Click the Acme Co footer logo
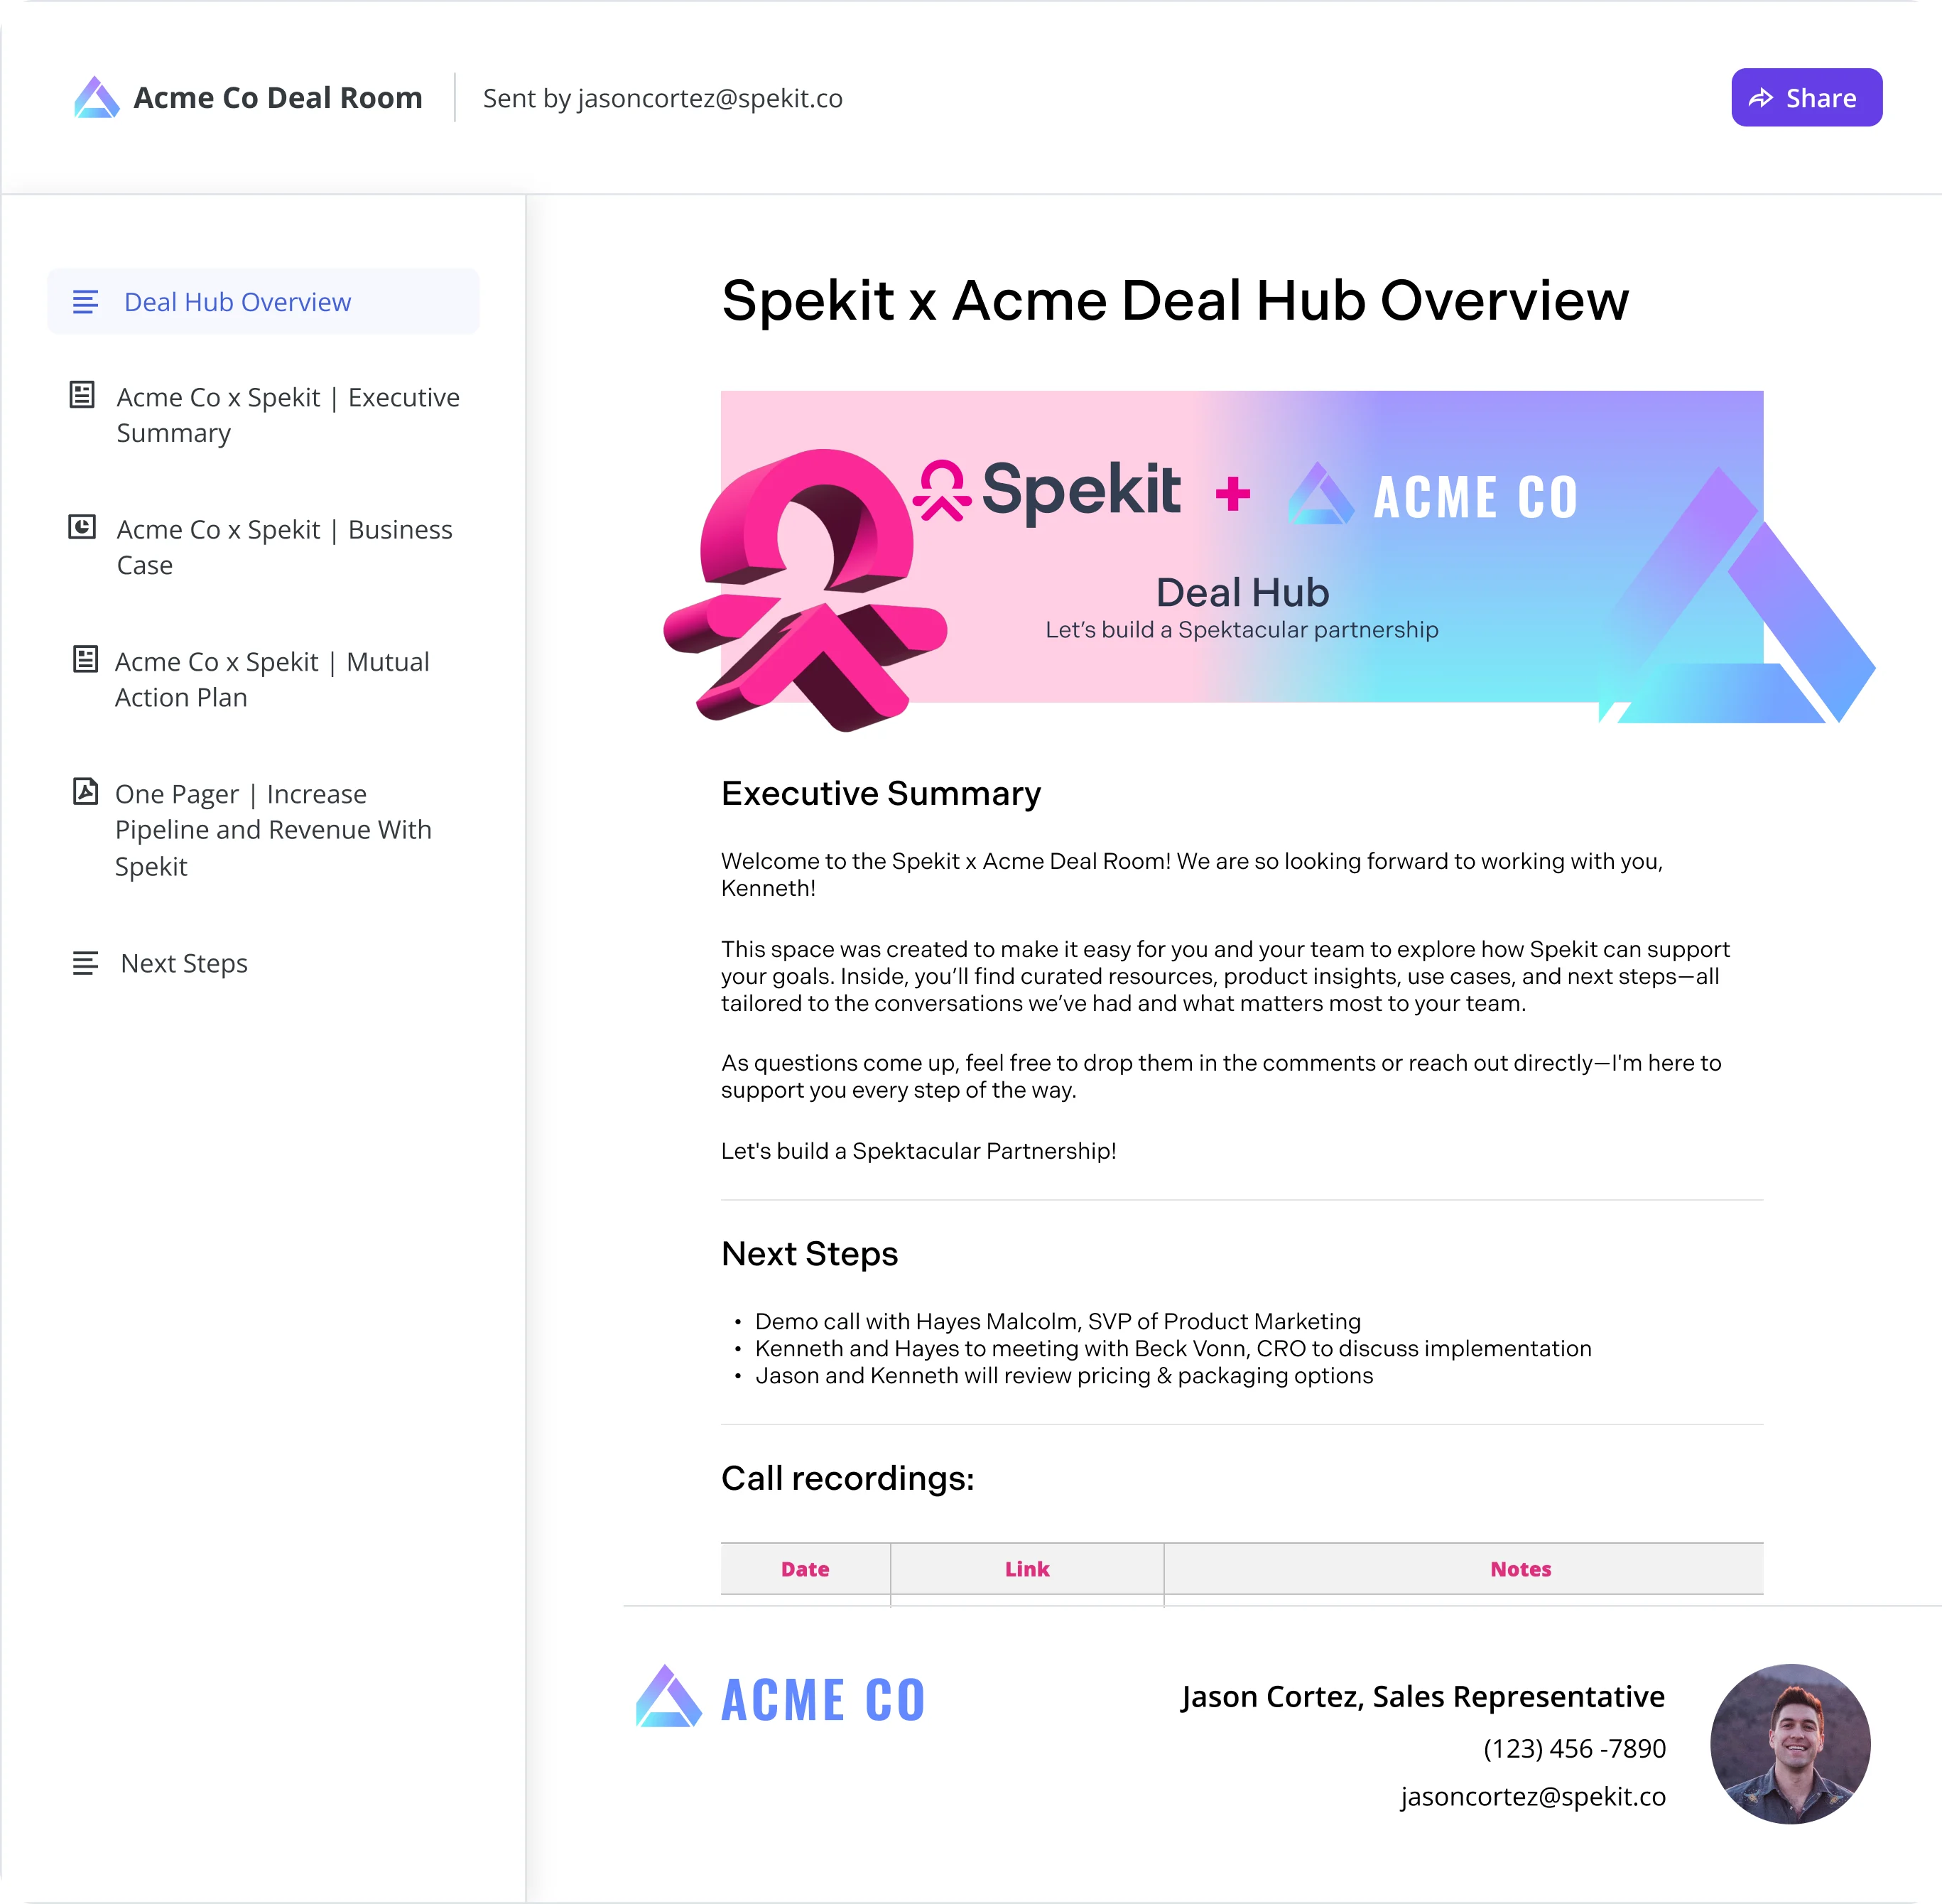Image resolution: width=1942 pixels, height=1904 pixels. (x=780, y=1699)
